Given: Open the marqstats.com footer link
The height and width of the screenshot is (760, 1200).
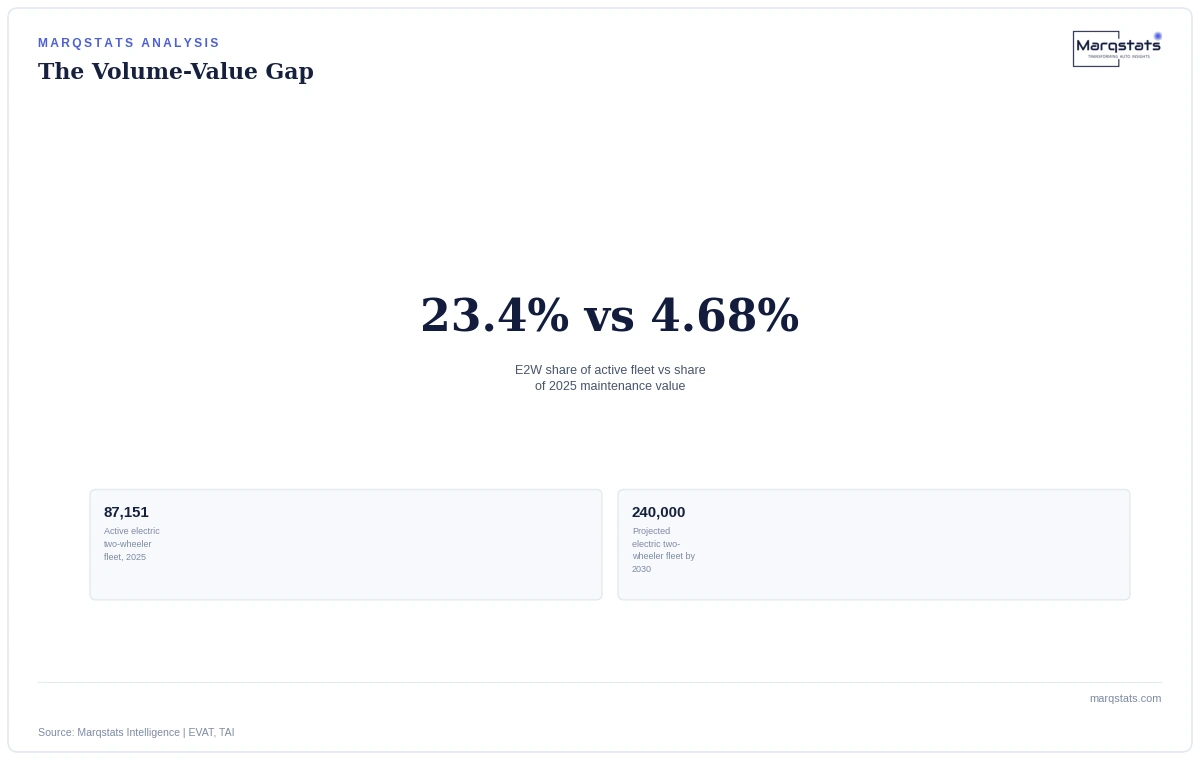Looking at the screenshot, I should pos(1125,698).
